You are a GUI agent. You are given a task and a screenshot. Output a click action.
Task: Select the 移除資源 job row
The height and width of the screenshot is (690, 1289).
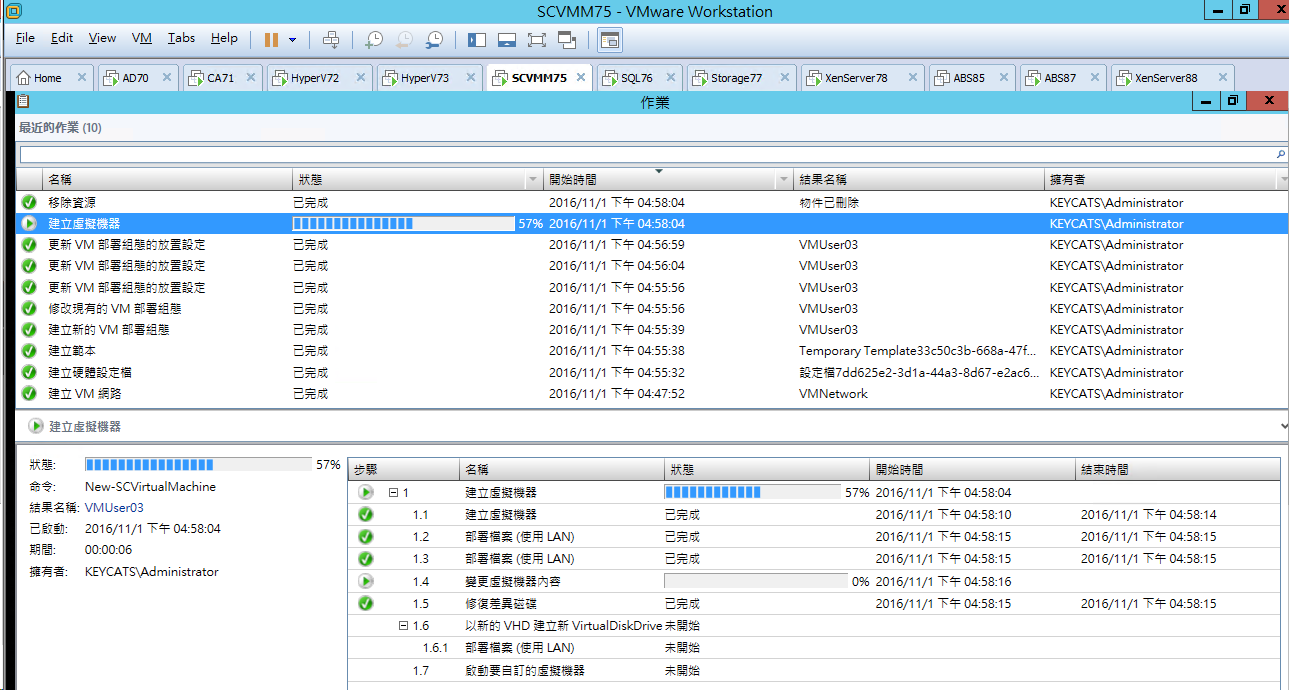652,203
